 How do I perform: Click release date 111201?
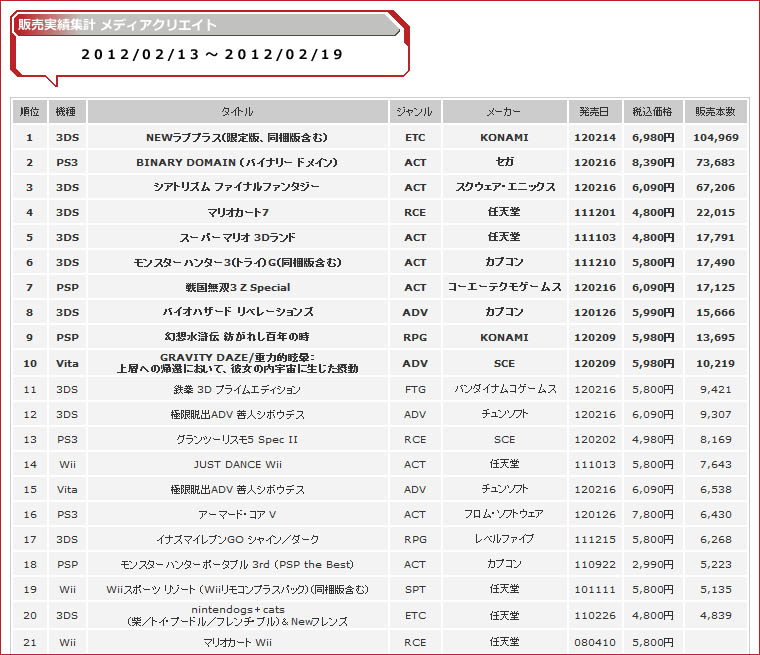tap(595, 212)
